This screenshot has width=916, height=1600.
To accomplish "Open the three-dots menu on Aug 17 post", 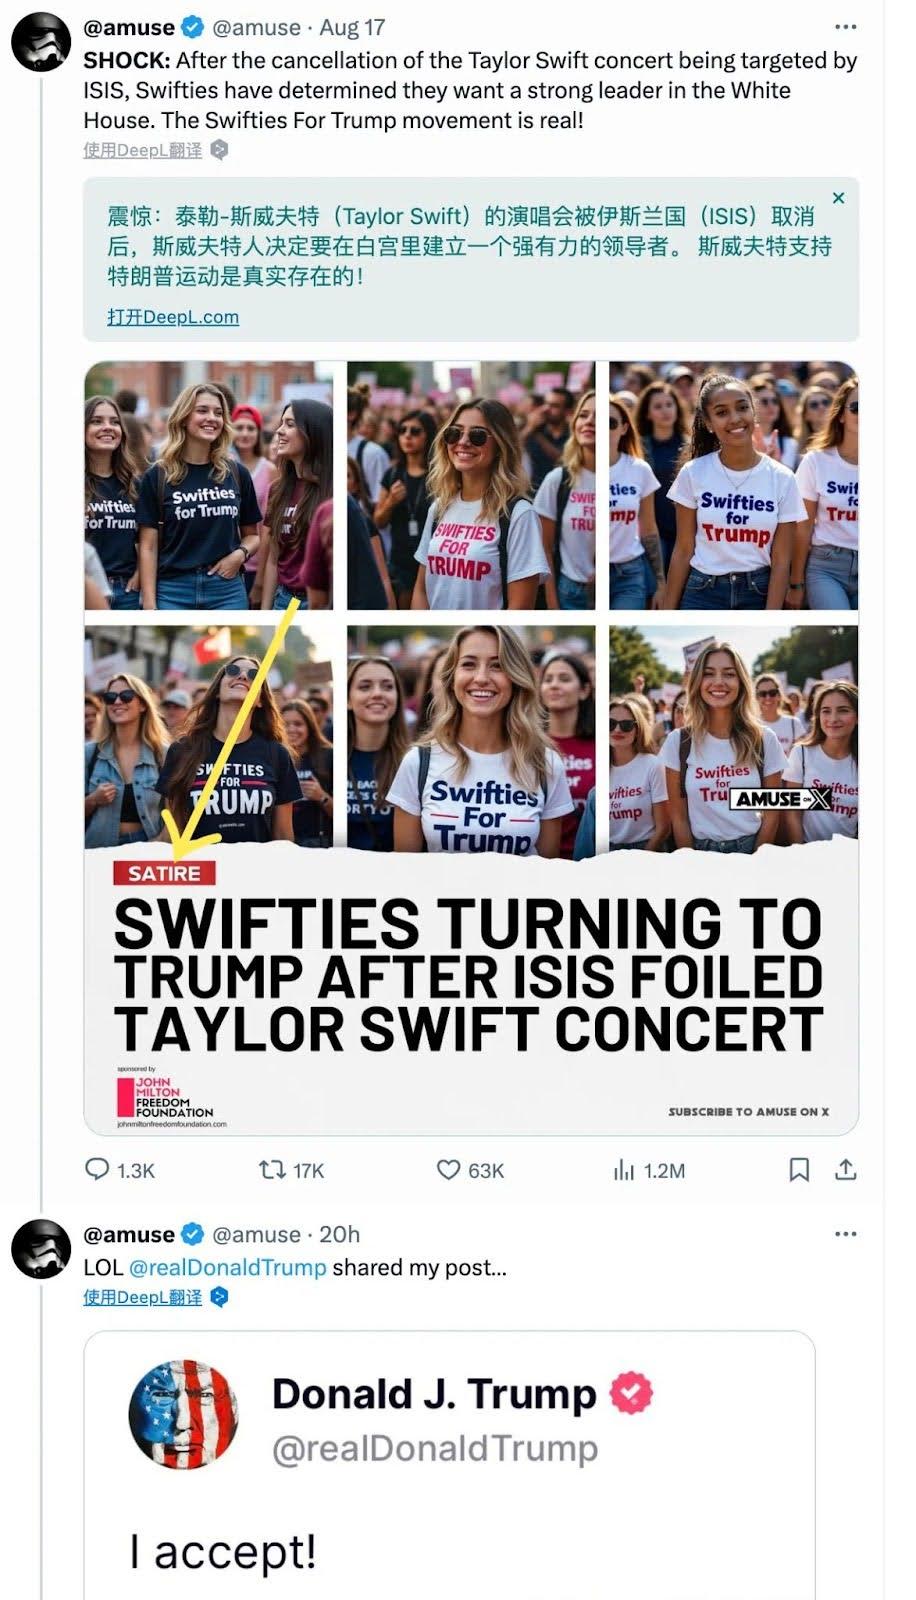I will pyautogui.click(x=845, y=27).
